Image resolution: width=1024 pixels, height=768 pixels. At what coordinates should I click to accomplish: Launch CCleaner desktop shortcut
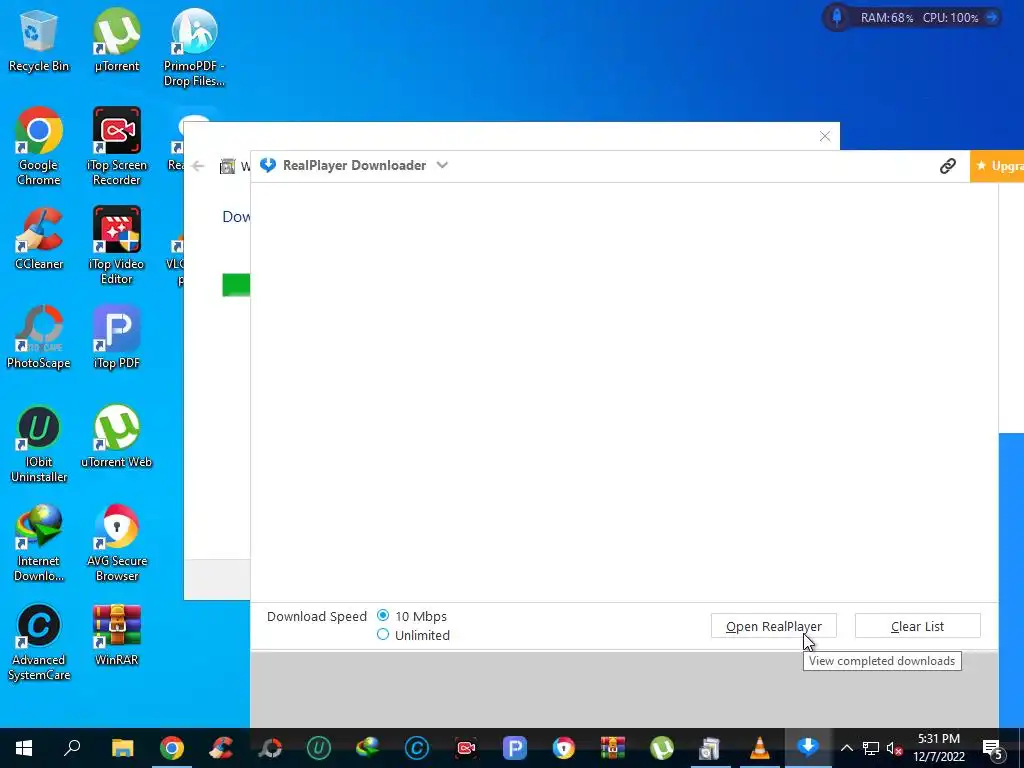point(39,239)
